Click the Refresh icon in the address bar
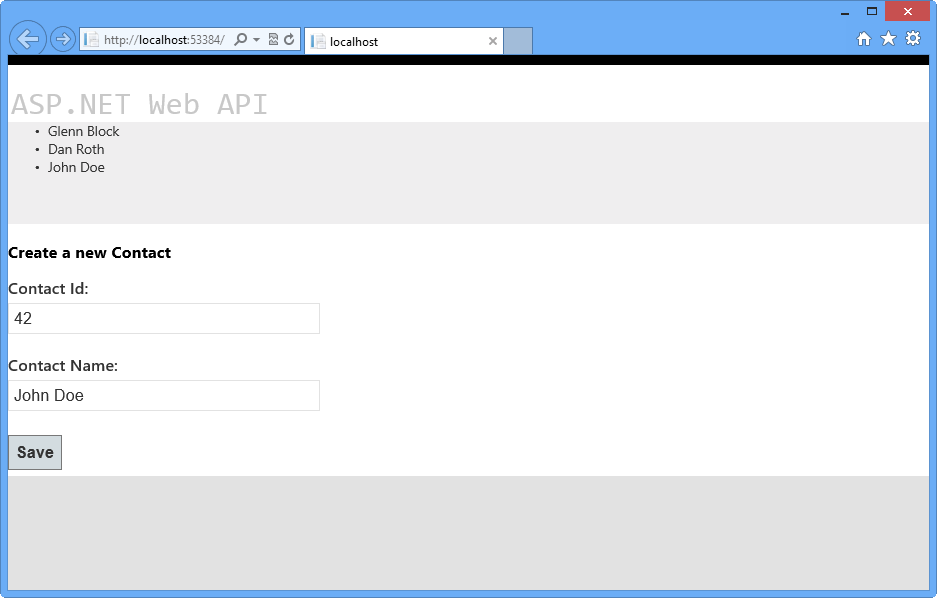This screenshot has height=598, width=937. (x=289, y=38)
